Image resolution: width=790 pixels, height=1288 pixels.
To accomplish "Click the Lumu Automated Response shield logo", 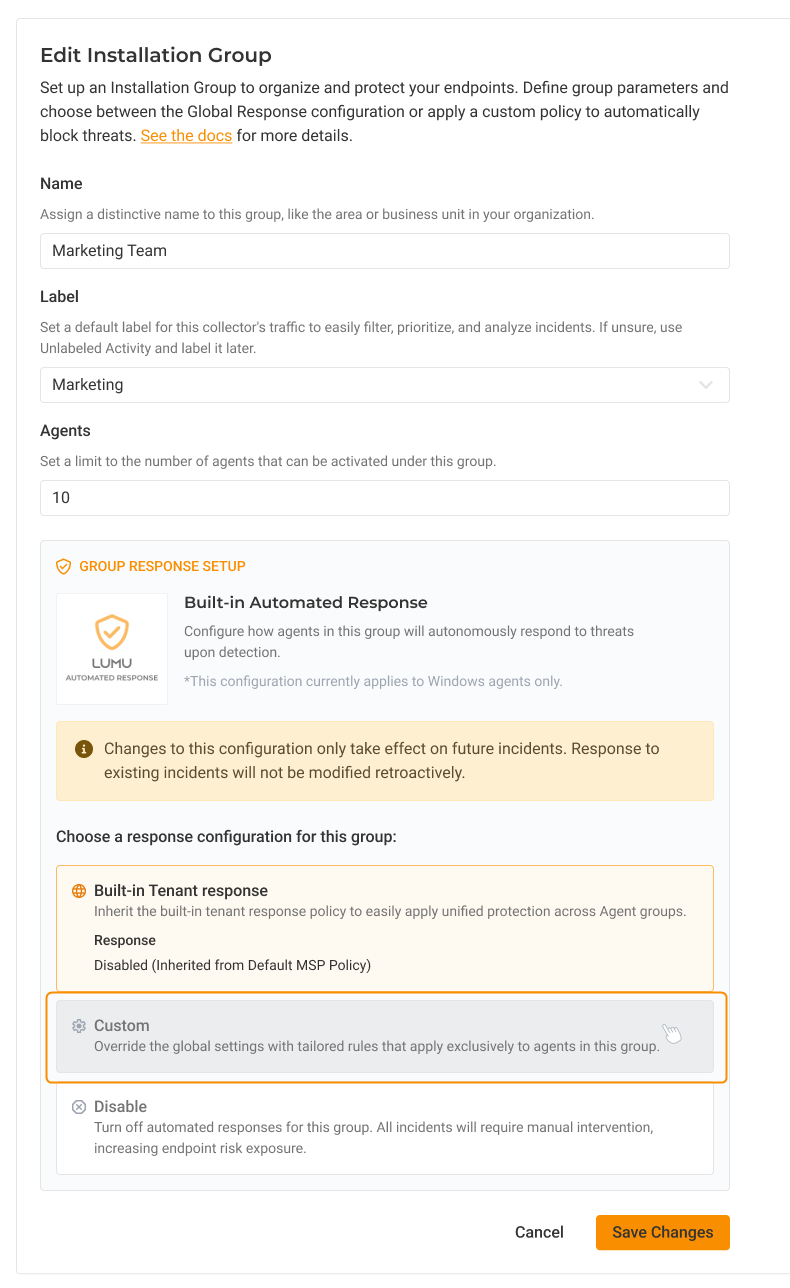I will pos(112,634).
